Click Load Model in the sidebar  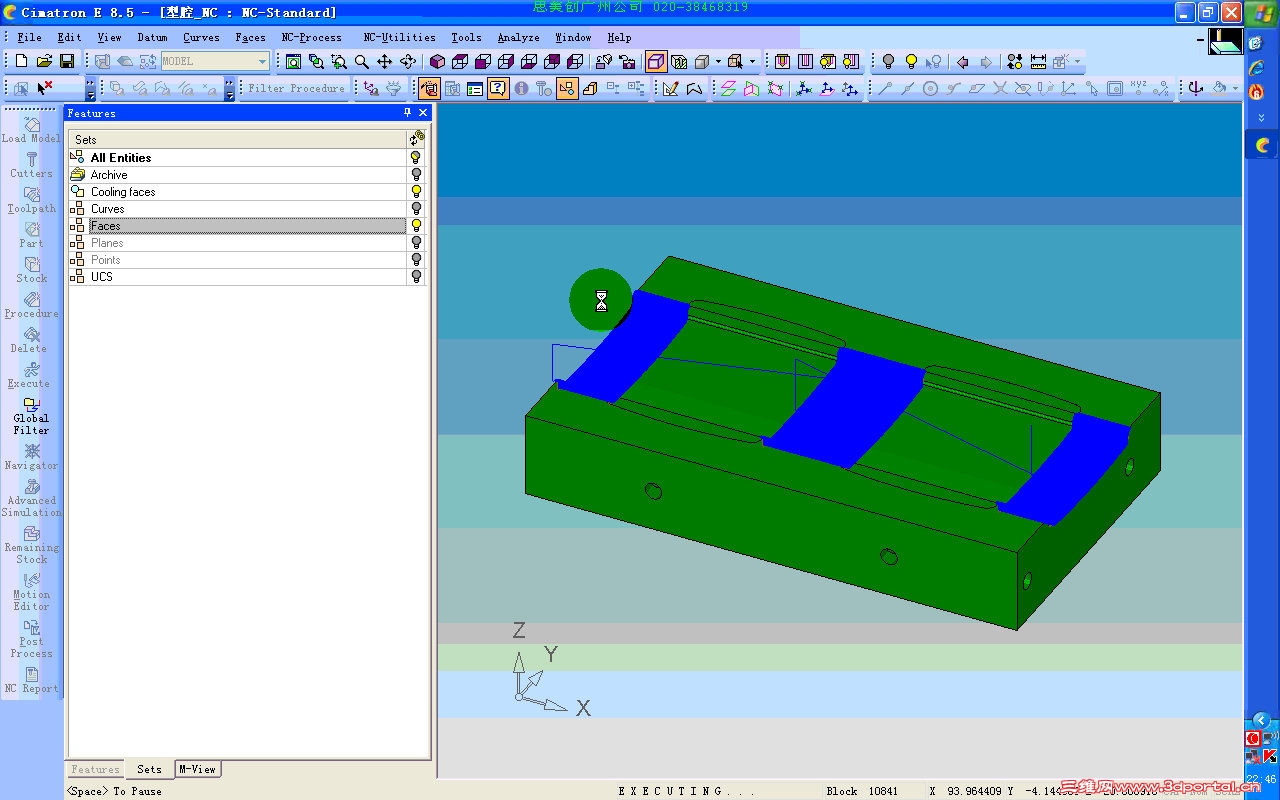coord(31,131)
